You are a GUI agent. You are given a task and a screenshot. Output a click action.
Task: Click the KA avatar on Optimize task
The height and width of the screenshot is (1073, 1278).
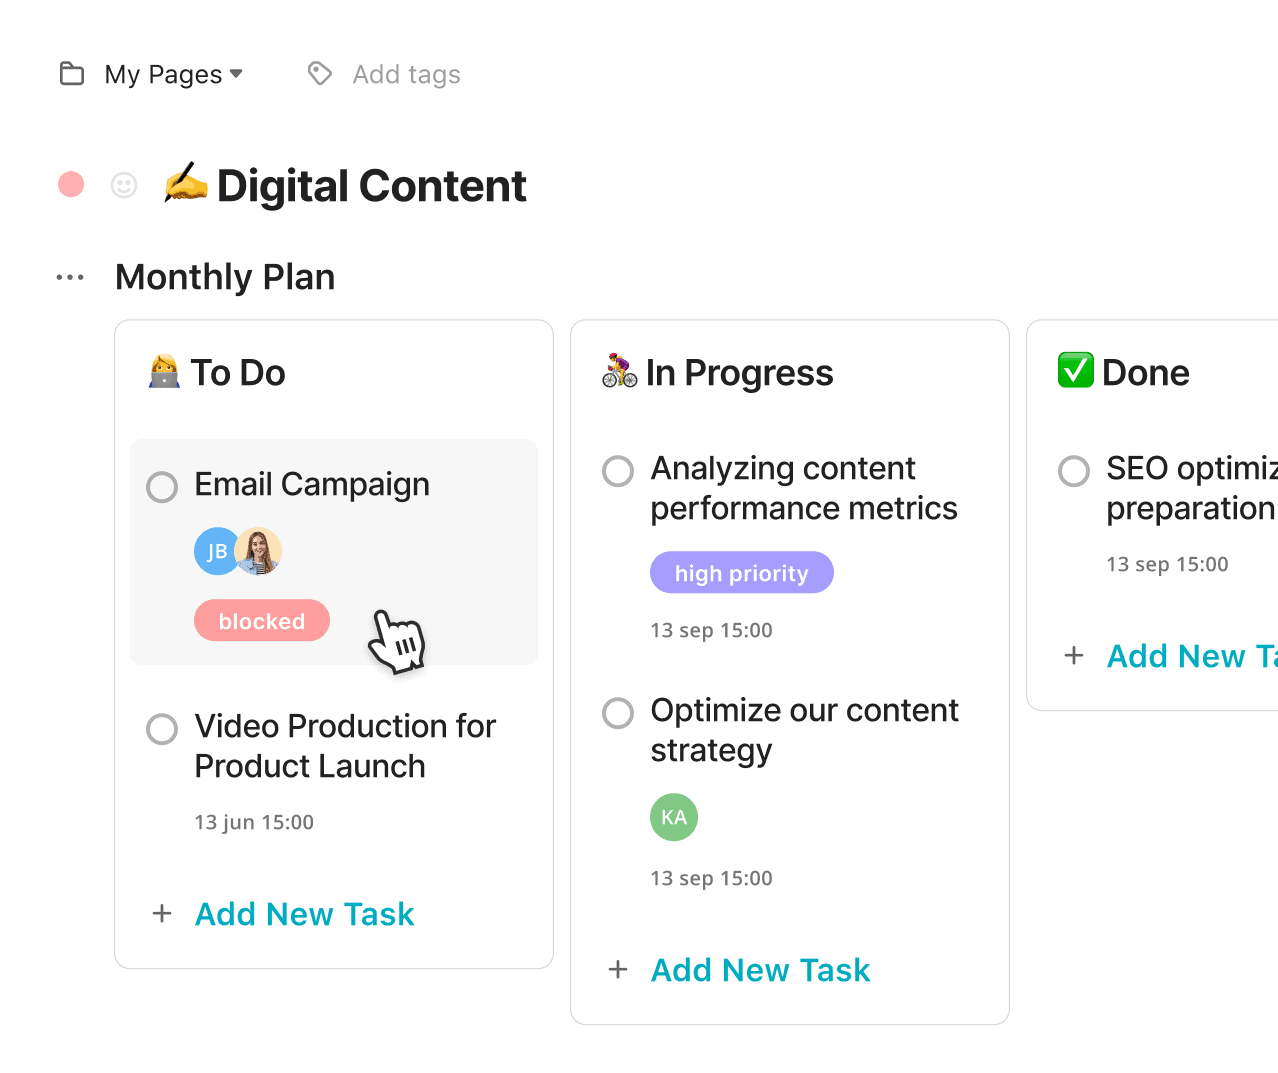click(x=674, y=817)
